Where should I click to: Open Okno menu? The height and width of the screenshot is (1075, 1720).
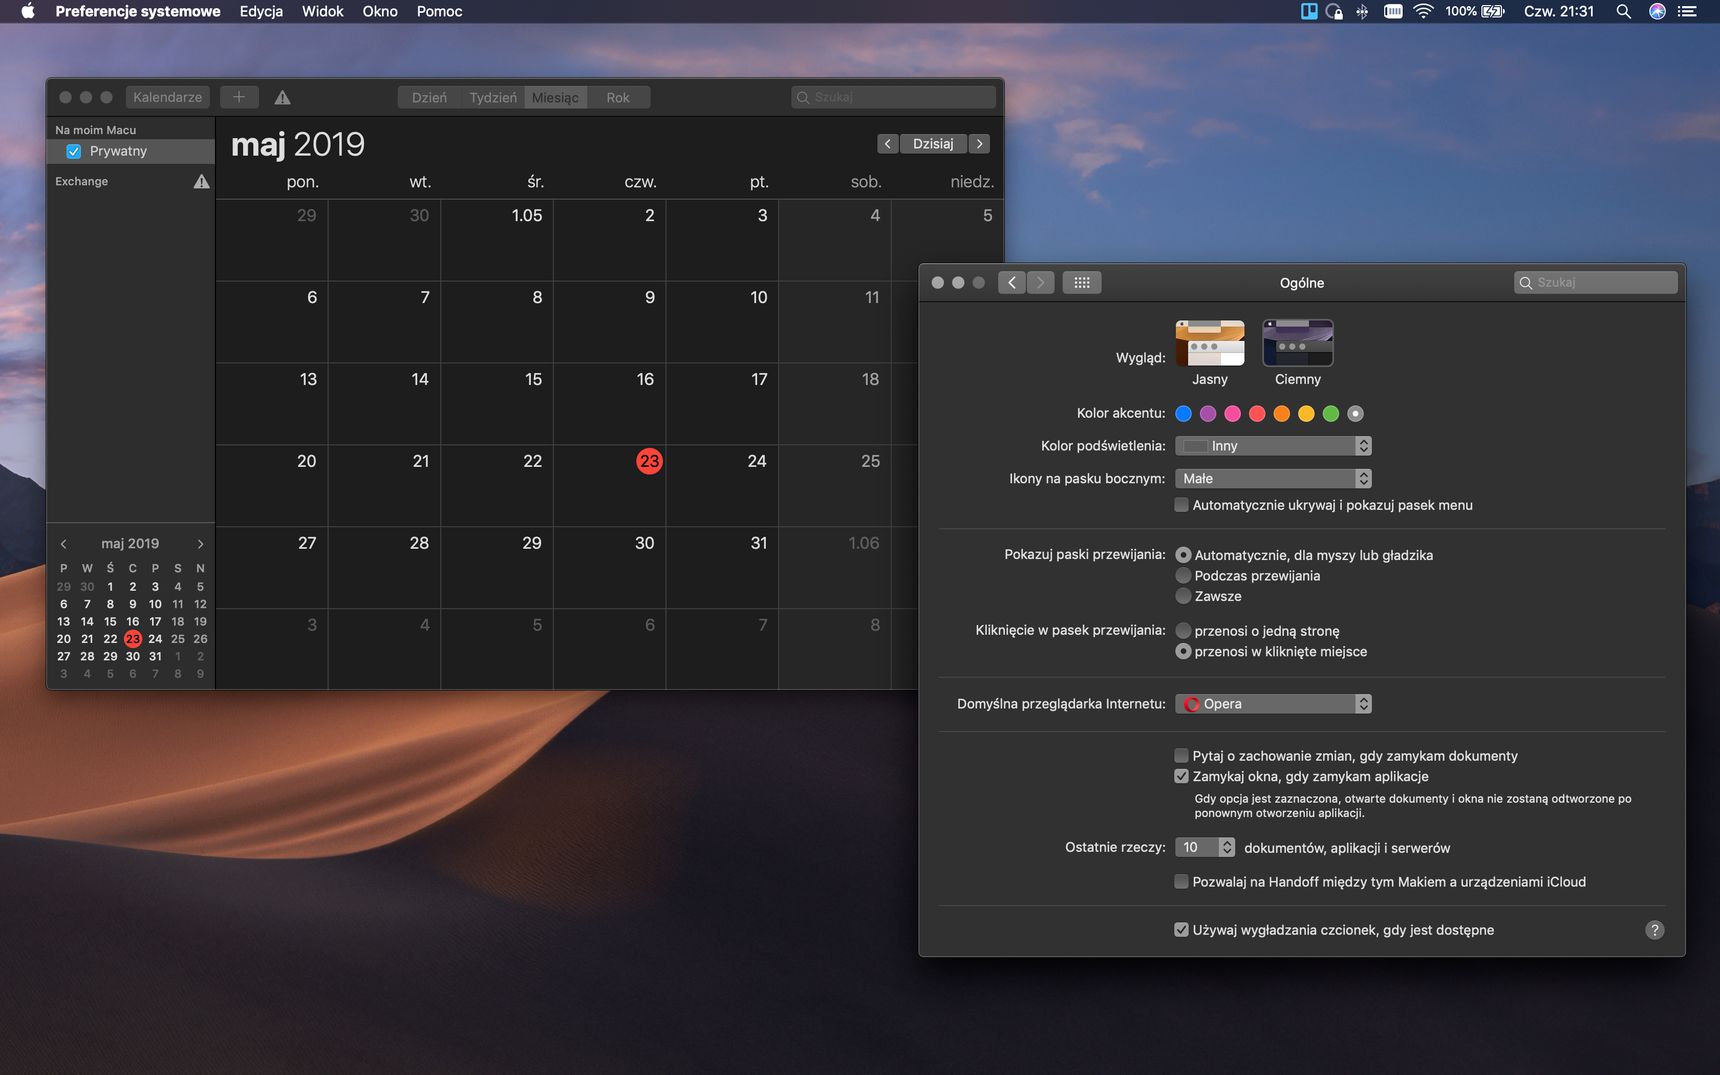coord(380,11)
